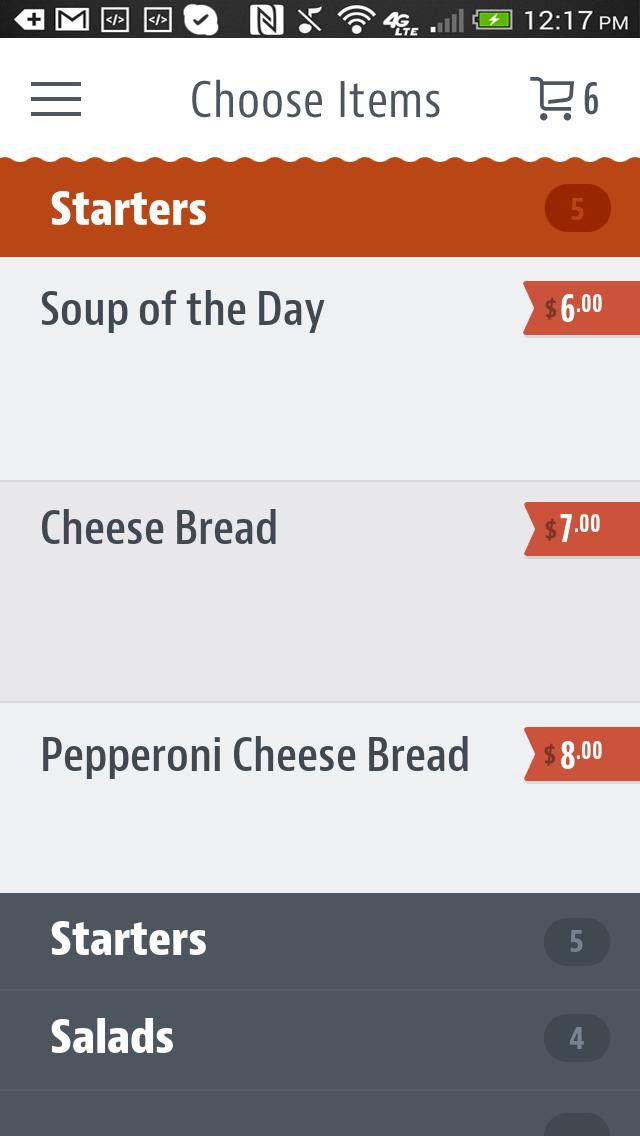Tap the orange Starters count badge
This screenshot has width=640, height=1136.
coord(577,209)
